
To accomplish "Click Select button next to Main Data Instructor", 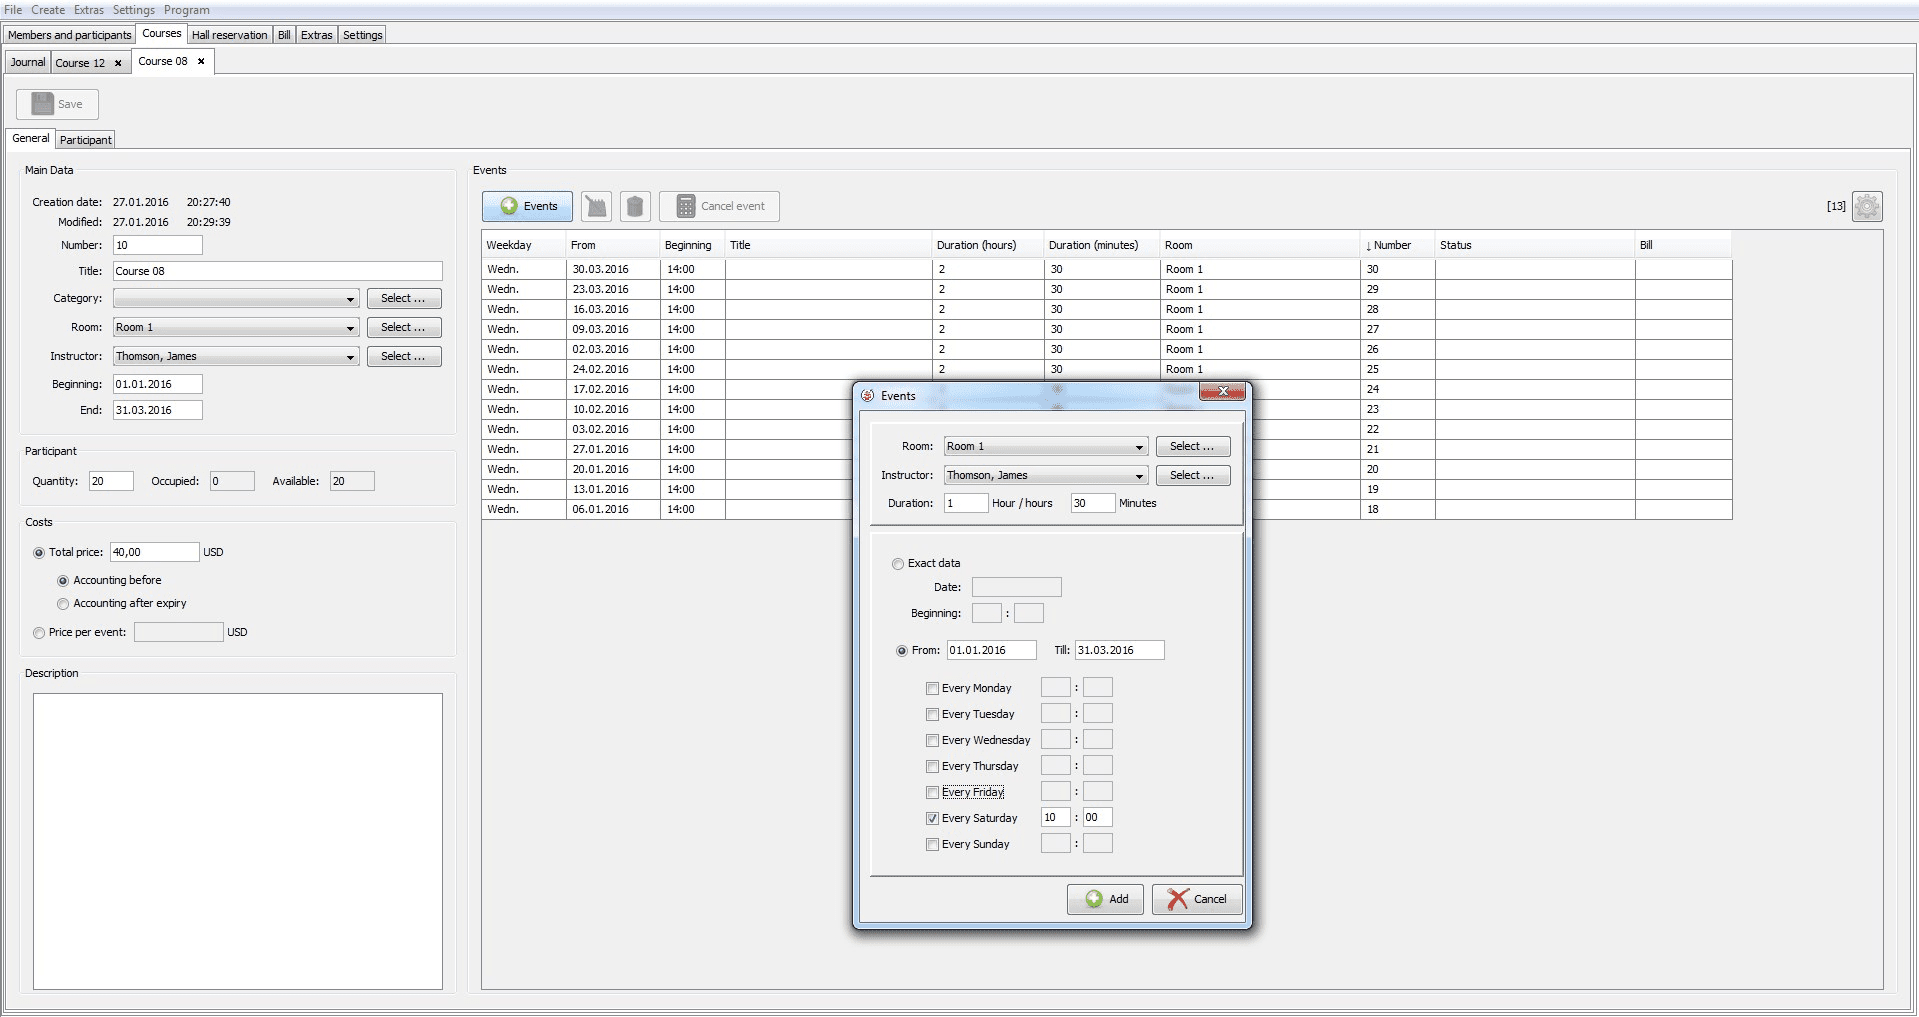I will tap(403, 356).
